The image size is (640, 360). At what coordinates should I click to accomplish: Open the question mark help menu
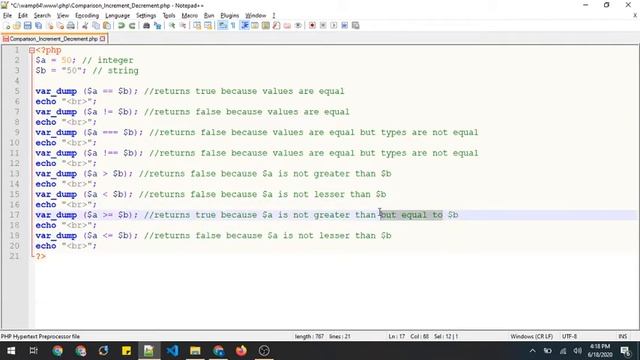pyautogui.click(x=274, y=16)
